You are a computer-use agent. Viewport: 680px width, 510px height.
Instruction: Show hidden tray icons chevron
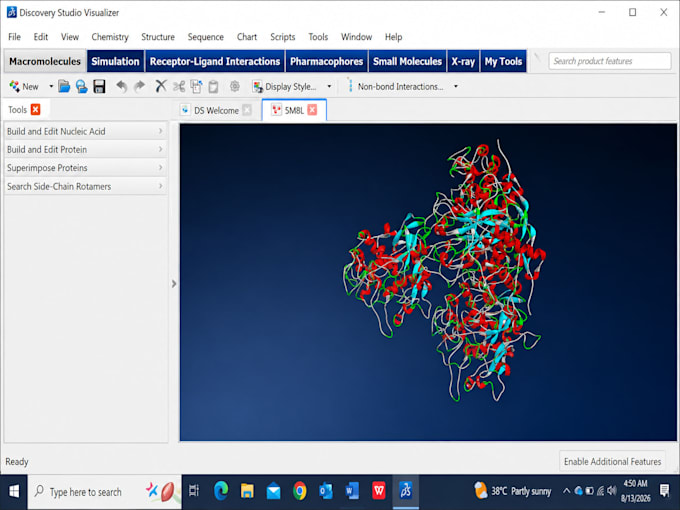click(x=566, y=491)
